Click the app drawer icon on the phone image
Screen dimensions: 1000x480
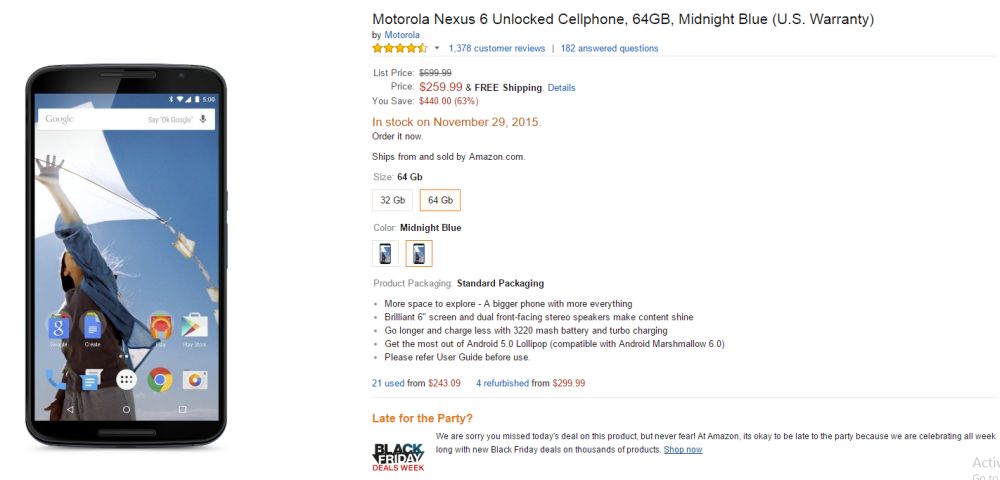click(126, 379)
